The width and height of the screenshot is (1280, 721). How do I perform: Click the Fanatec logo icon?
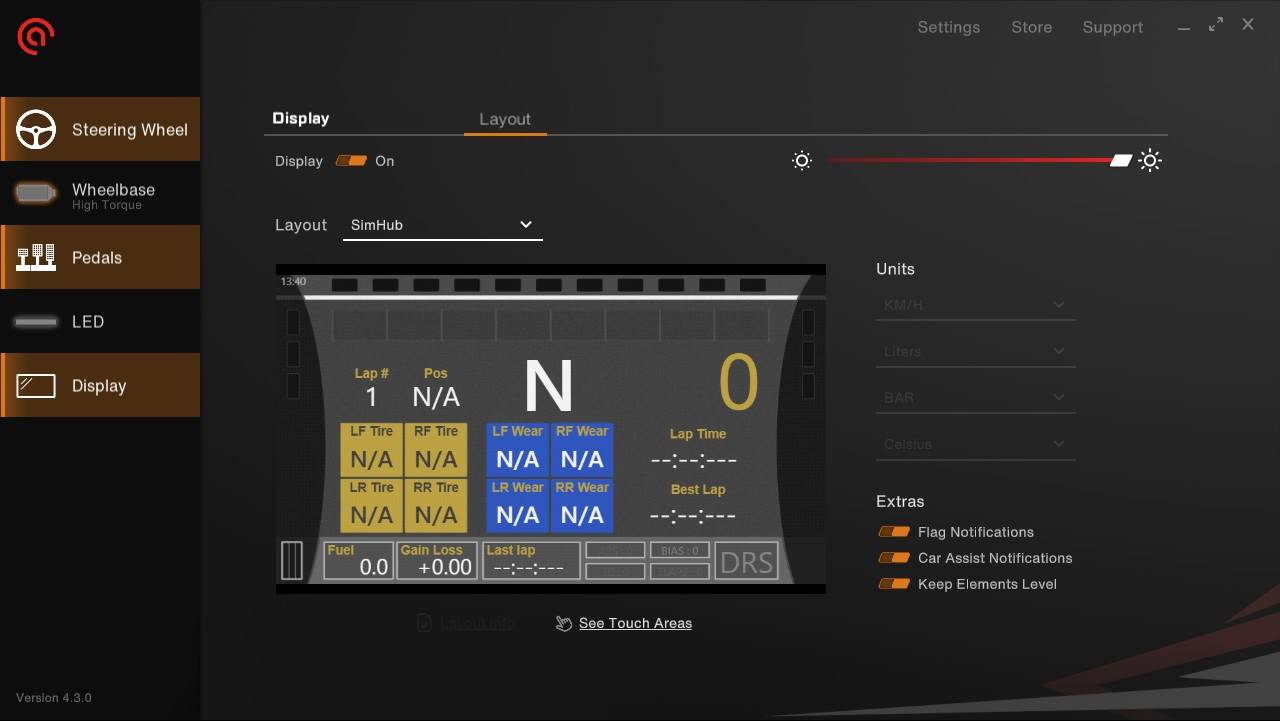(x=36, y=37)
